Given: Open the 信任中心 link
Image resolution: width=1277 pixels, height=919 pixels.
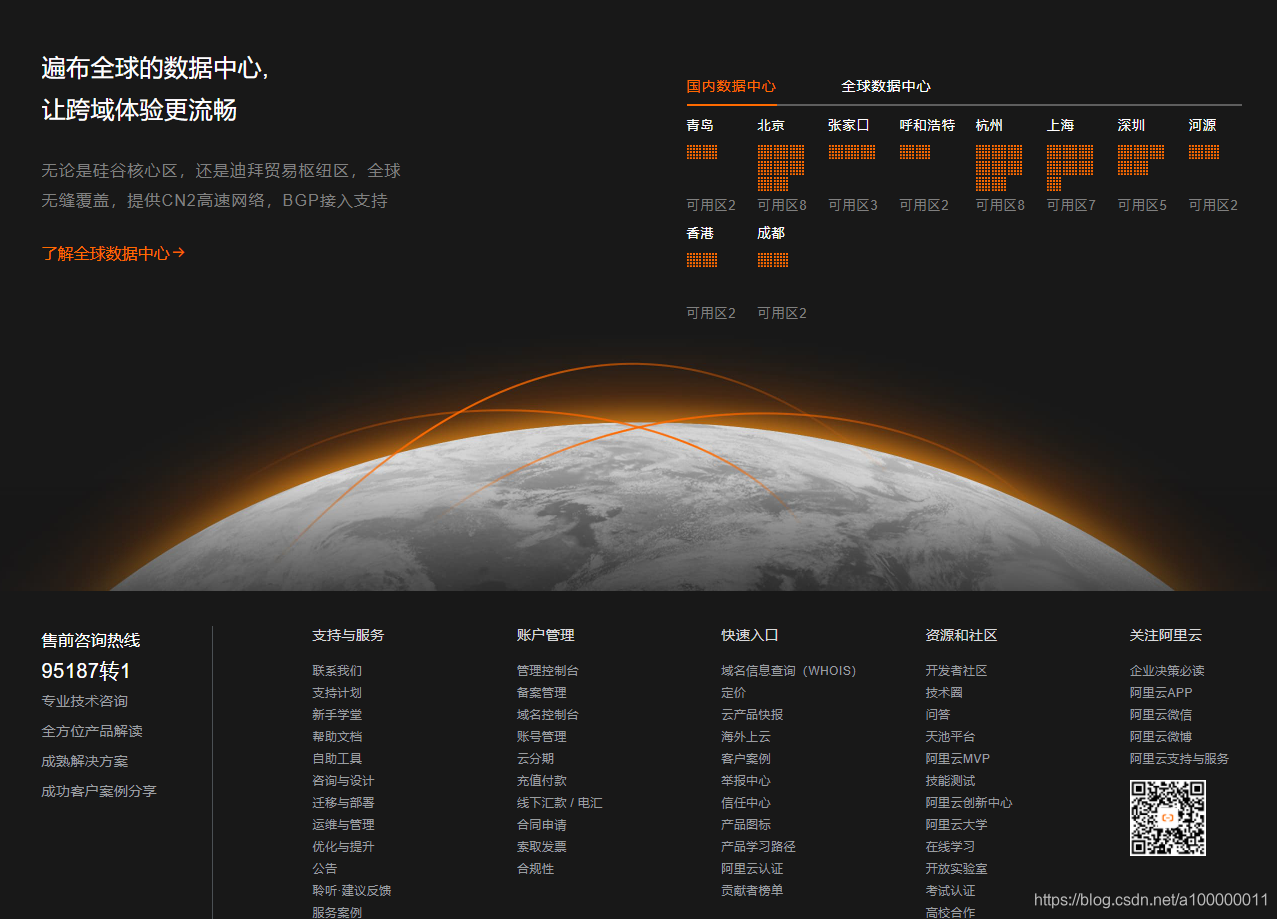Looking at the screenshot, I should 746,803.
